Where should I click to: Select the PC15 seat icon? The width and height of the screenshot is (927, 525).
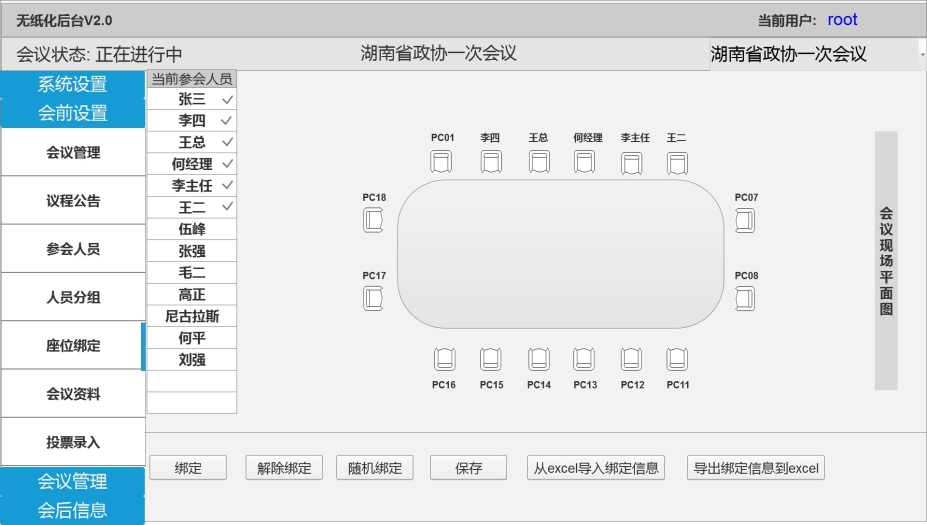click(x=491, y=359)
